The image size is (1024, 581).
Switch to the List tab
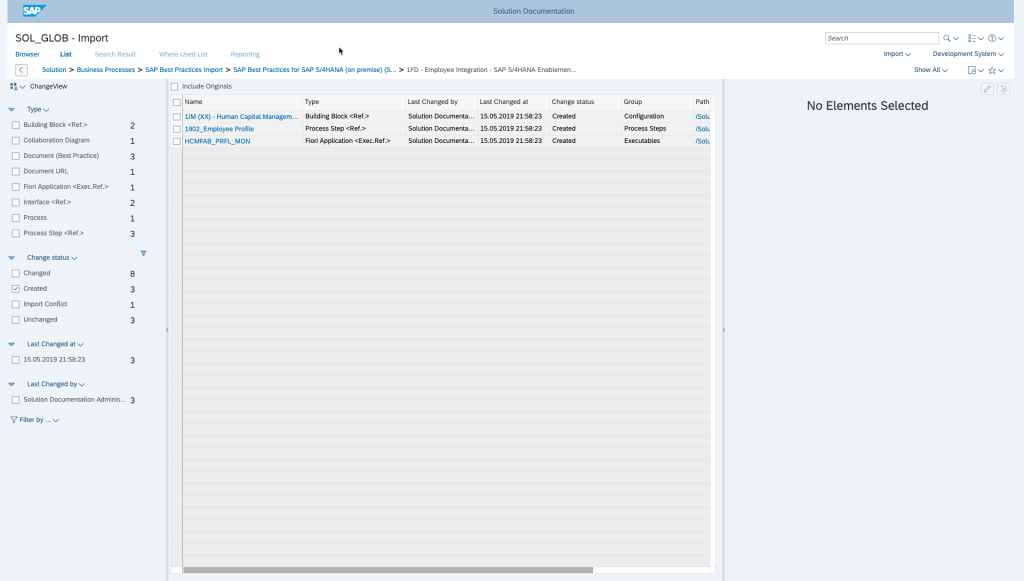(66, 54)
